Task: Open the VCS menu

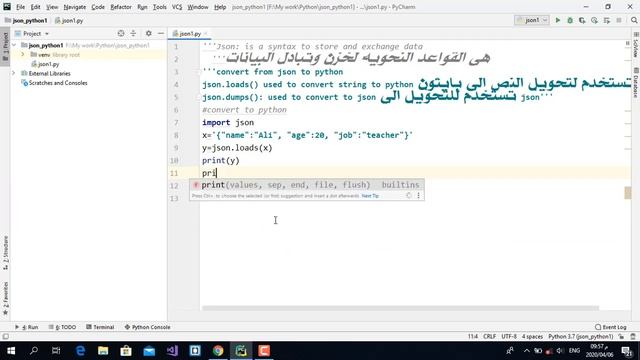Action: 177,7
